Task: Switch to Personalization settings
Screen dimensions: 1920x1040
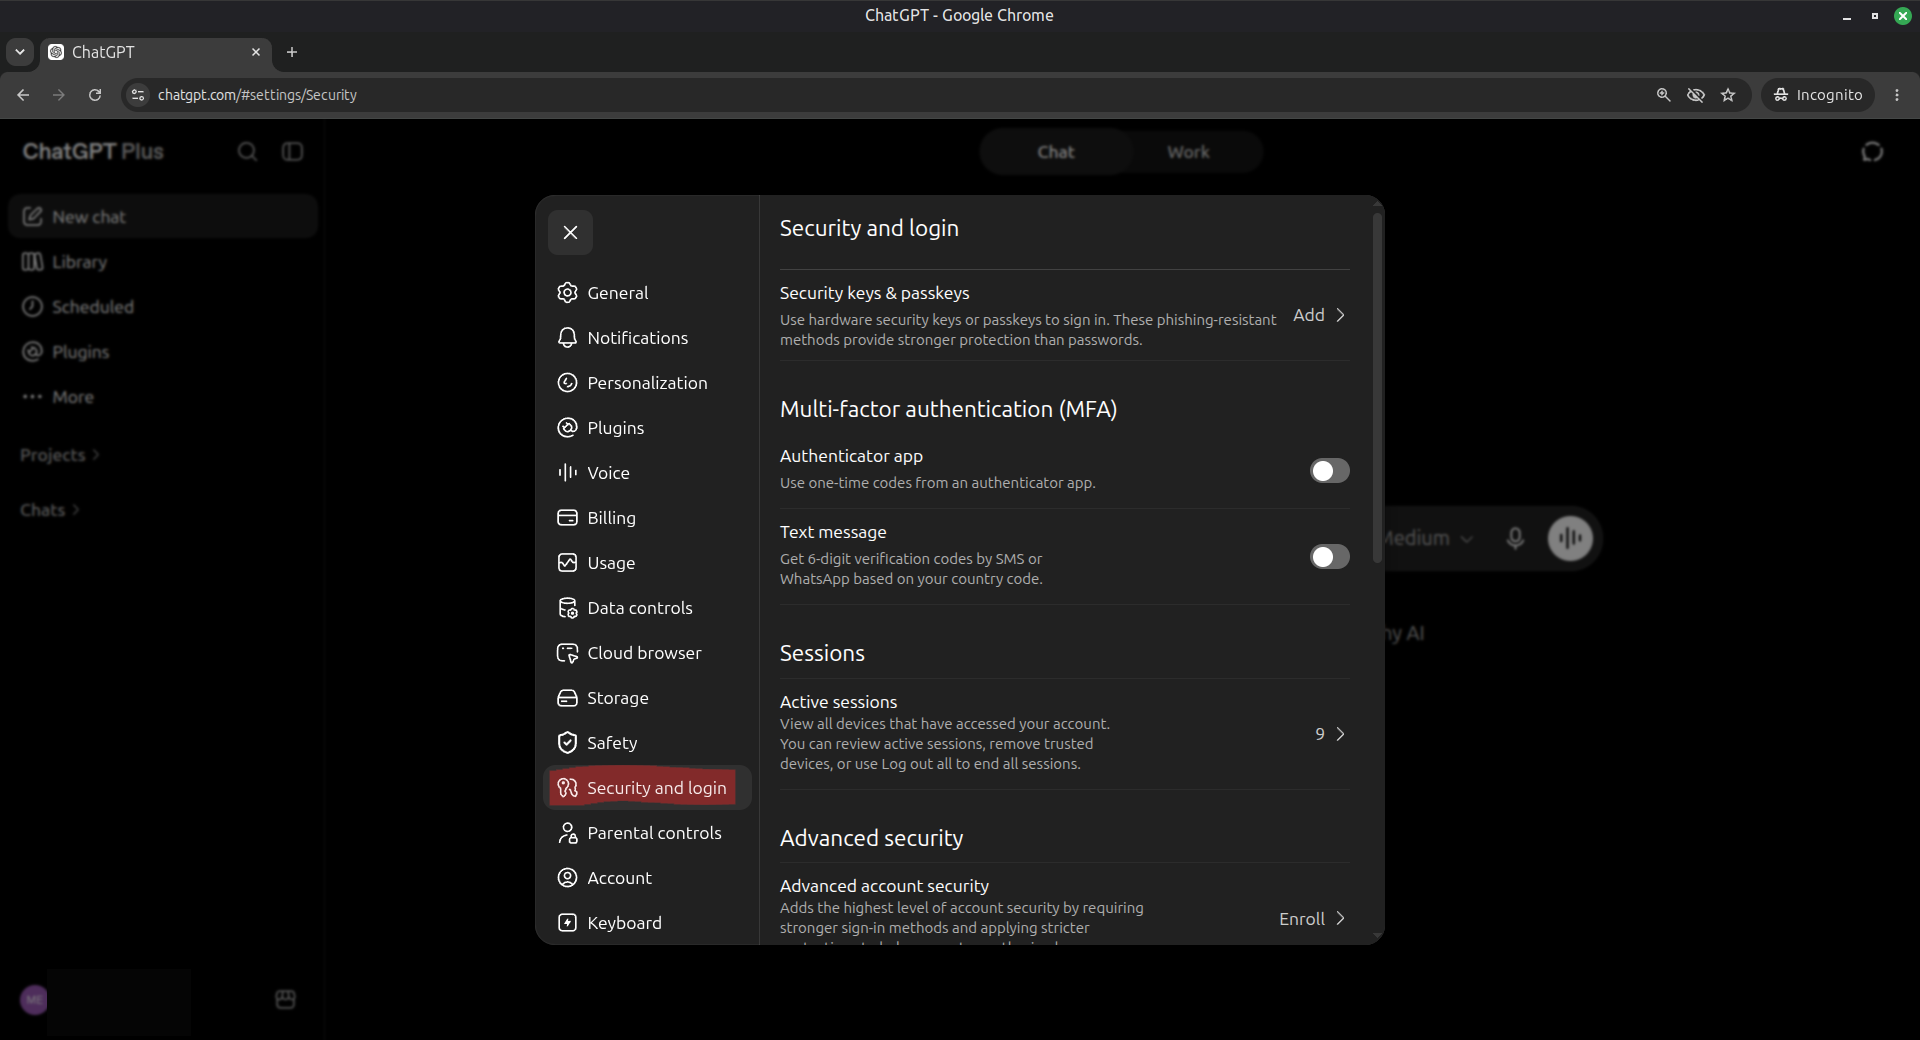Action: pyautogui.click(x=647, y=383)
